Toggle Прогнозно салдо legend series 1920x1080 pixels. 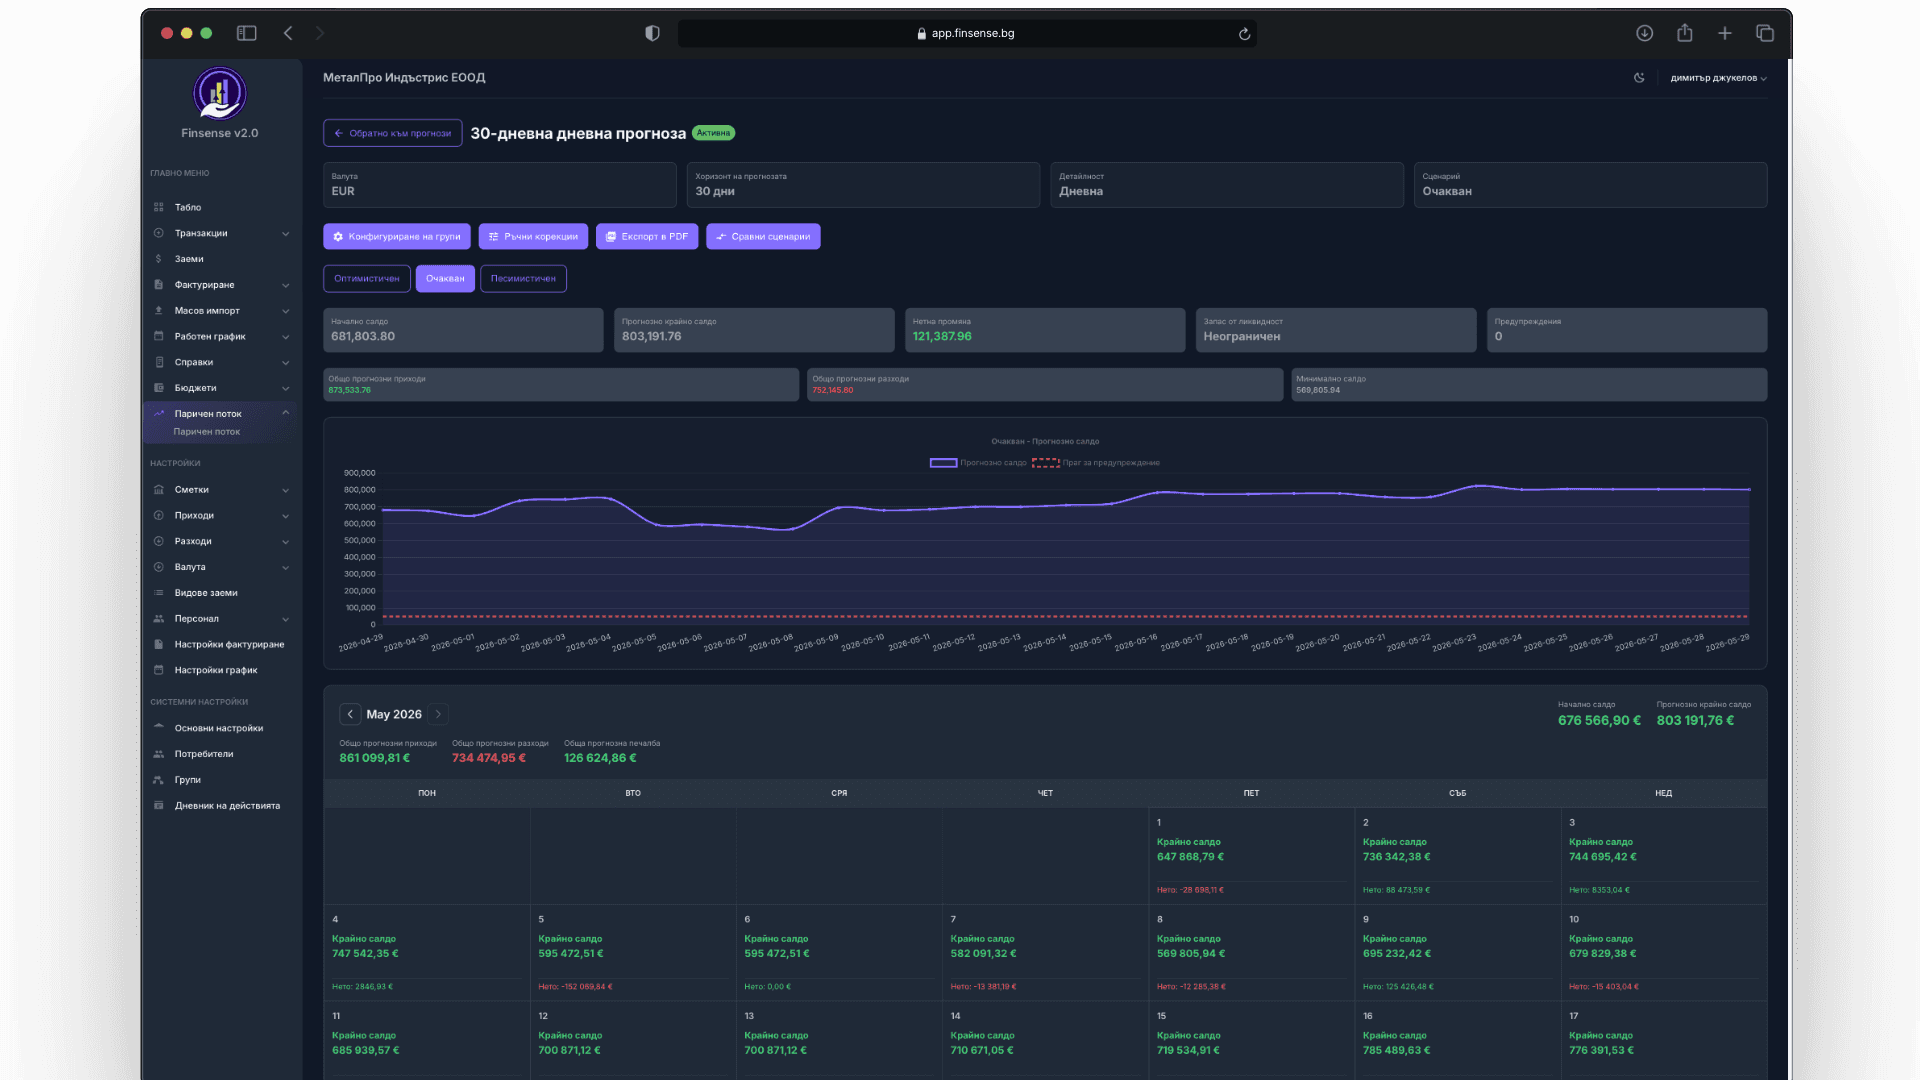point(978,463)
